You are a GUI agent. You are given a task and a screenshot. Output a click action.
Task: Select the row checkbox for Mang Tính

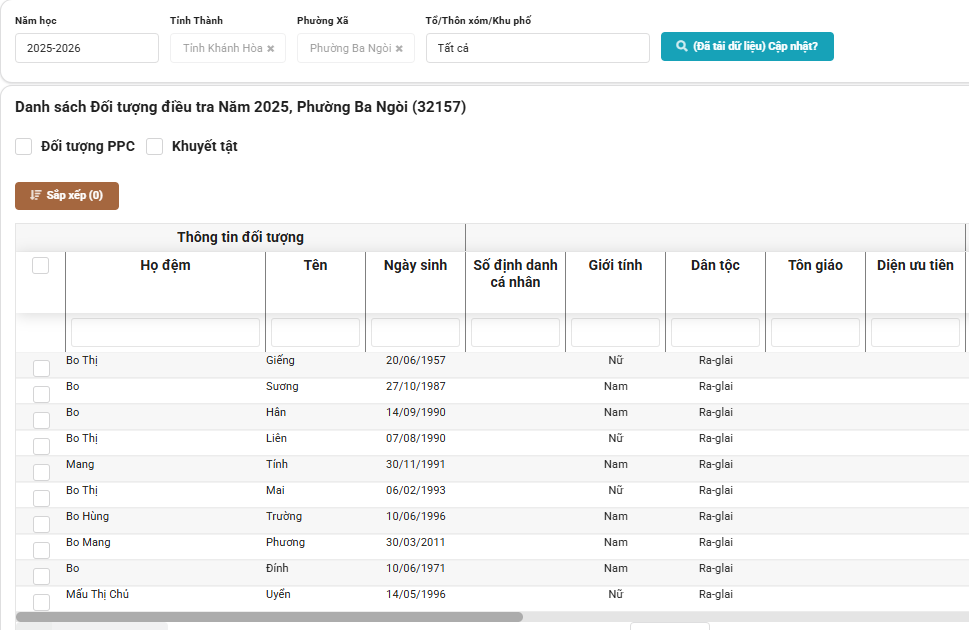(41, 472)
